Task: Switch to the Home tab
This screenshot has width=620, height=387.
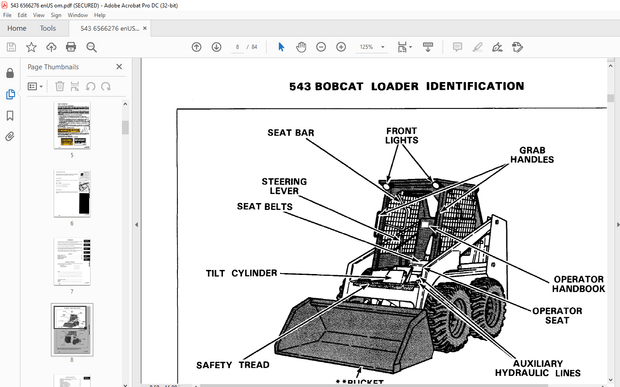Action: (17, 28)
